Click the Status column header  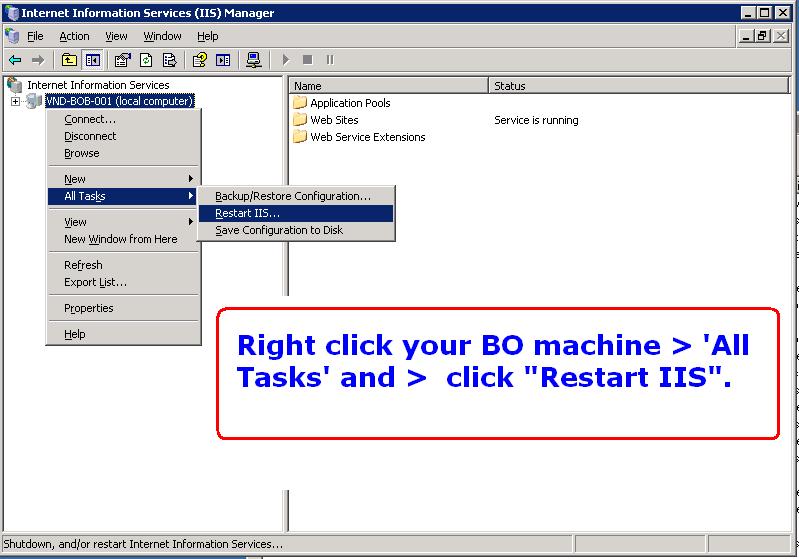[639, 86]
